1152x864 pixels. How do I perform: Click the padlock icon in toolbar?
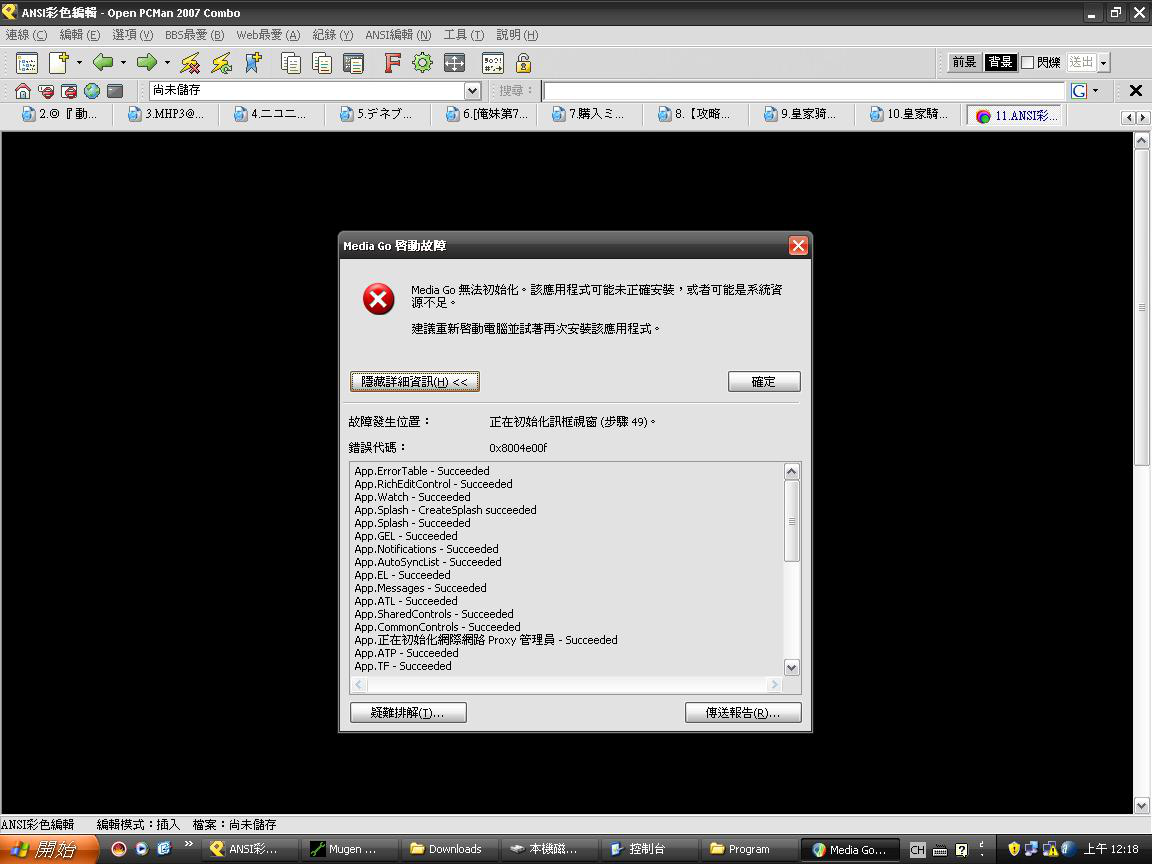tap(523, 63)
